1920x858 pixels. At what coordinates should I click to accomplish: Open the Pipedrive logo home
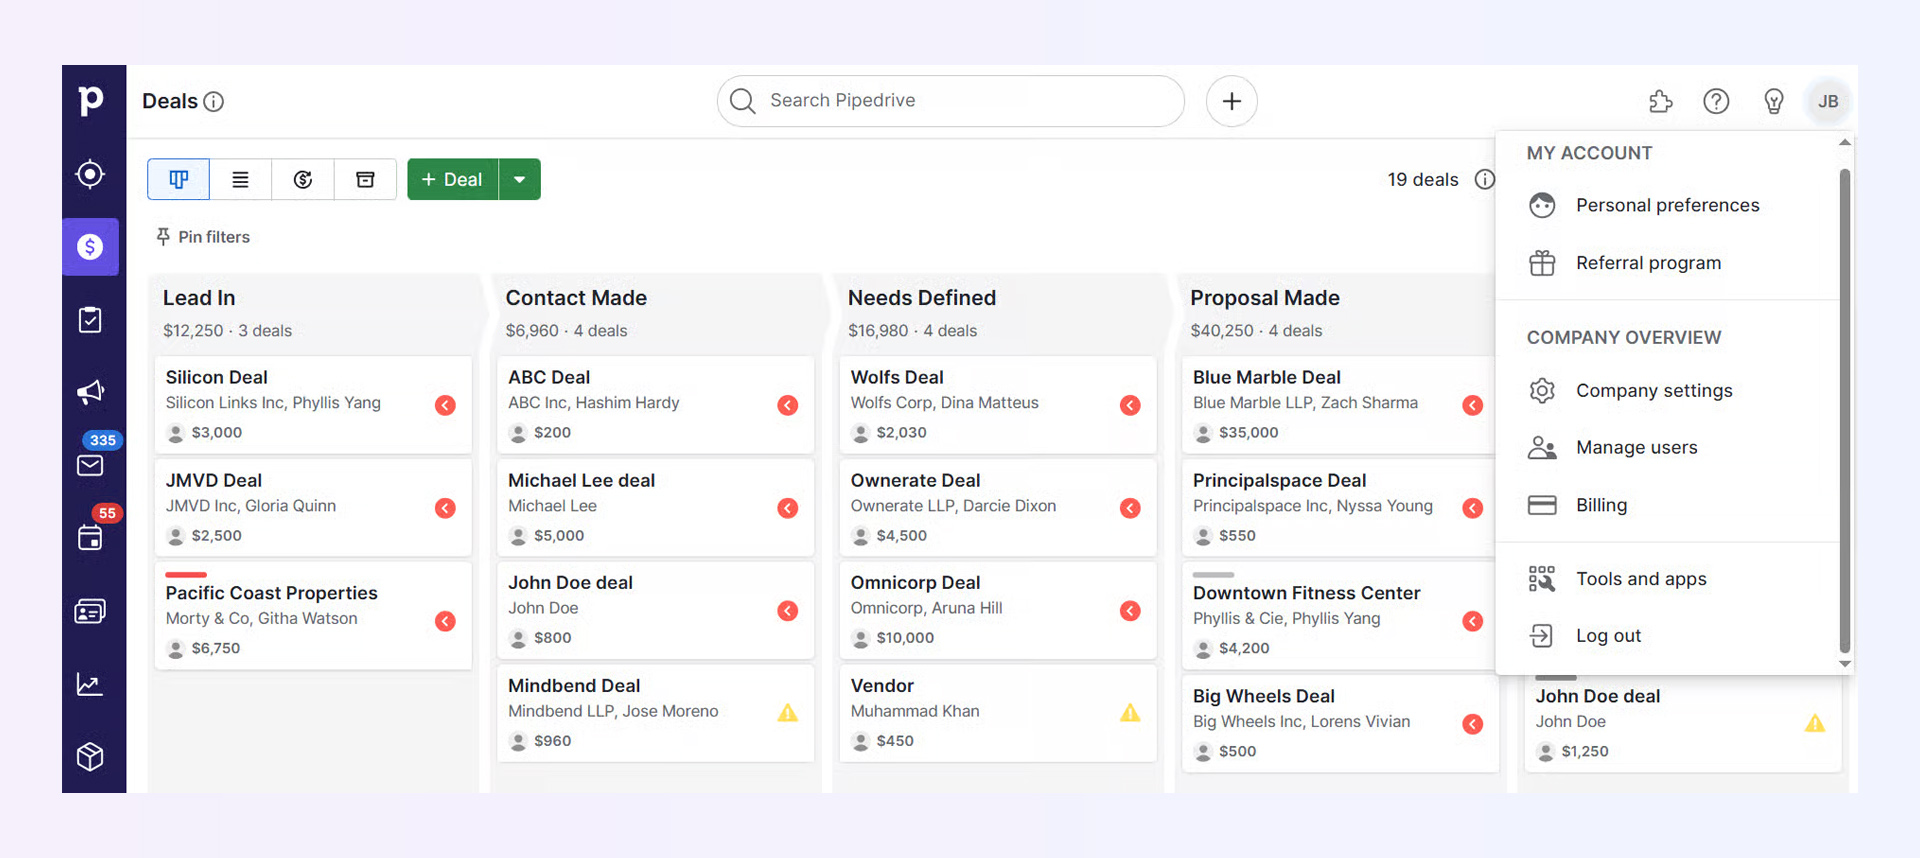91,100
